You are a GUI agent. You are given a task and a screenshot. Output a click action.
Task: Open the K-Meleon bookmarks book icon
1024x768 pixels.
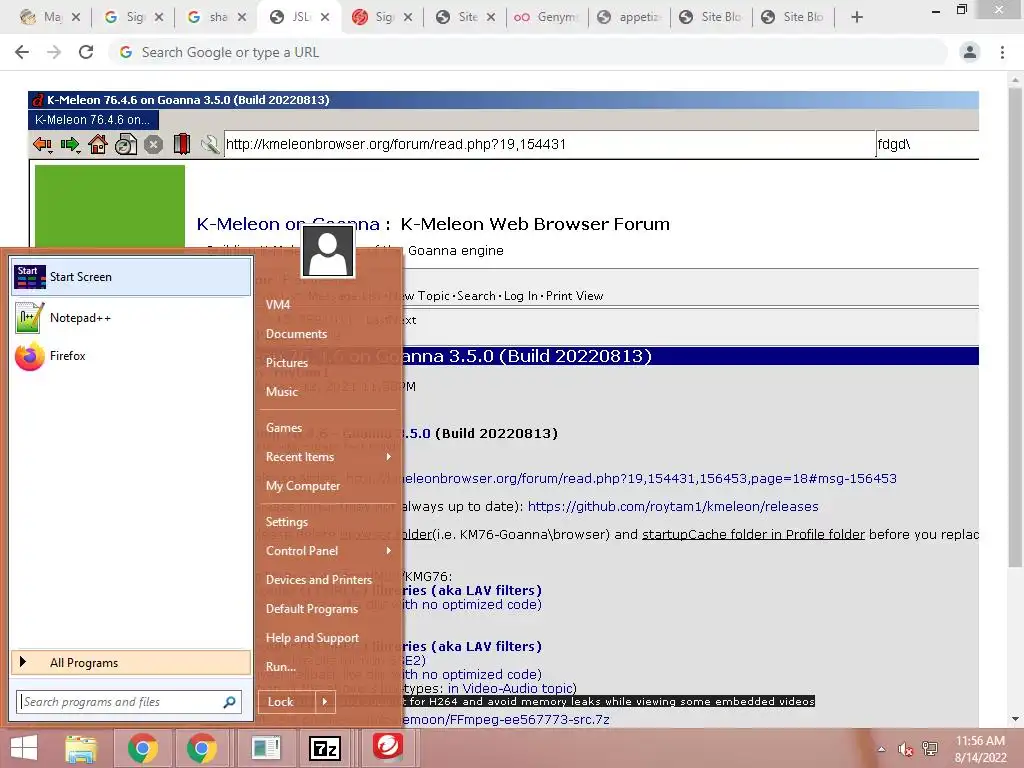tap(182, 144)
